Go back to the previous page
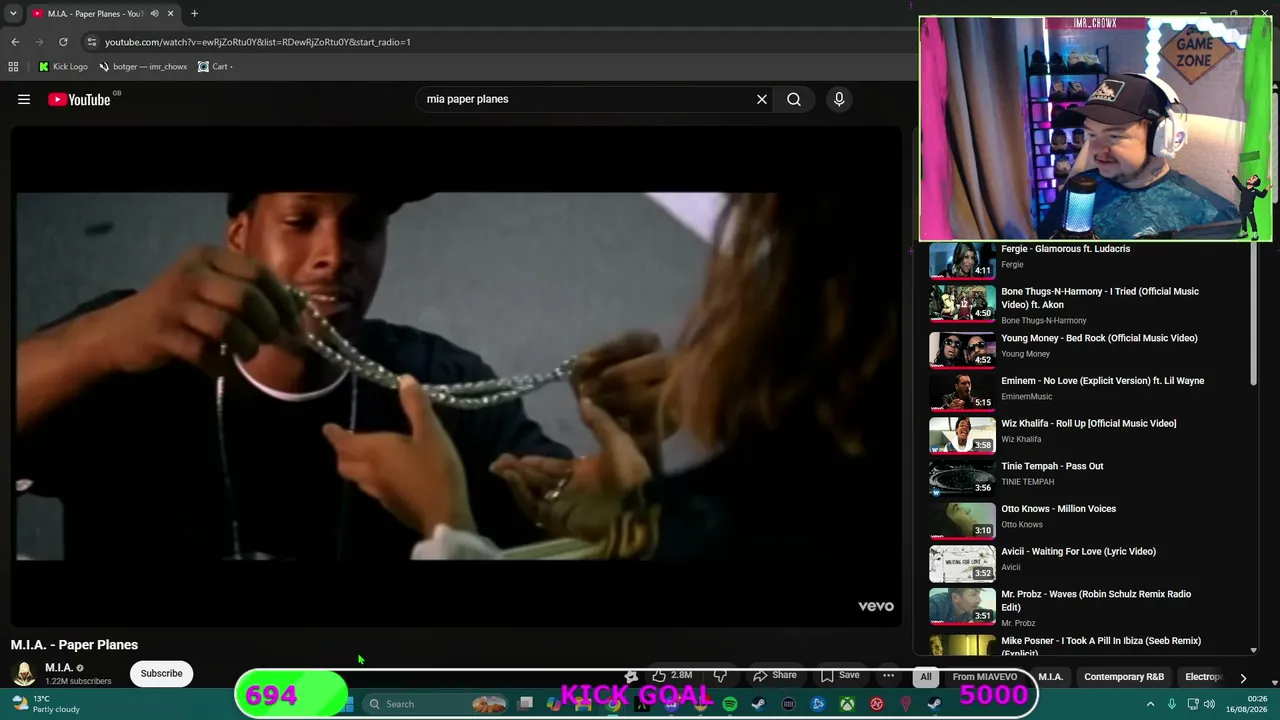 15,42
